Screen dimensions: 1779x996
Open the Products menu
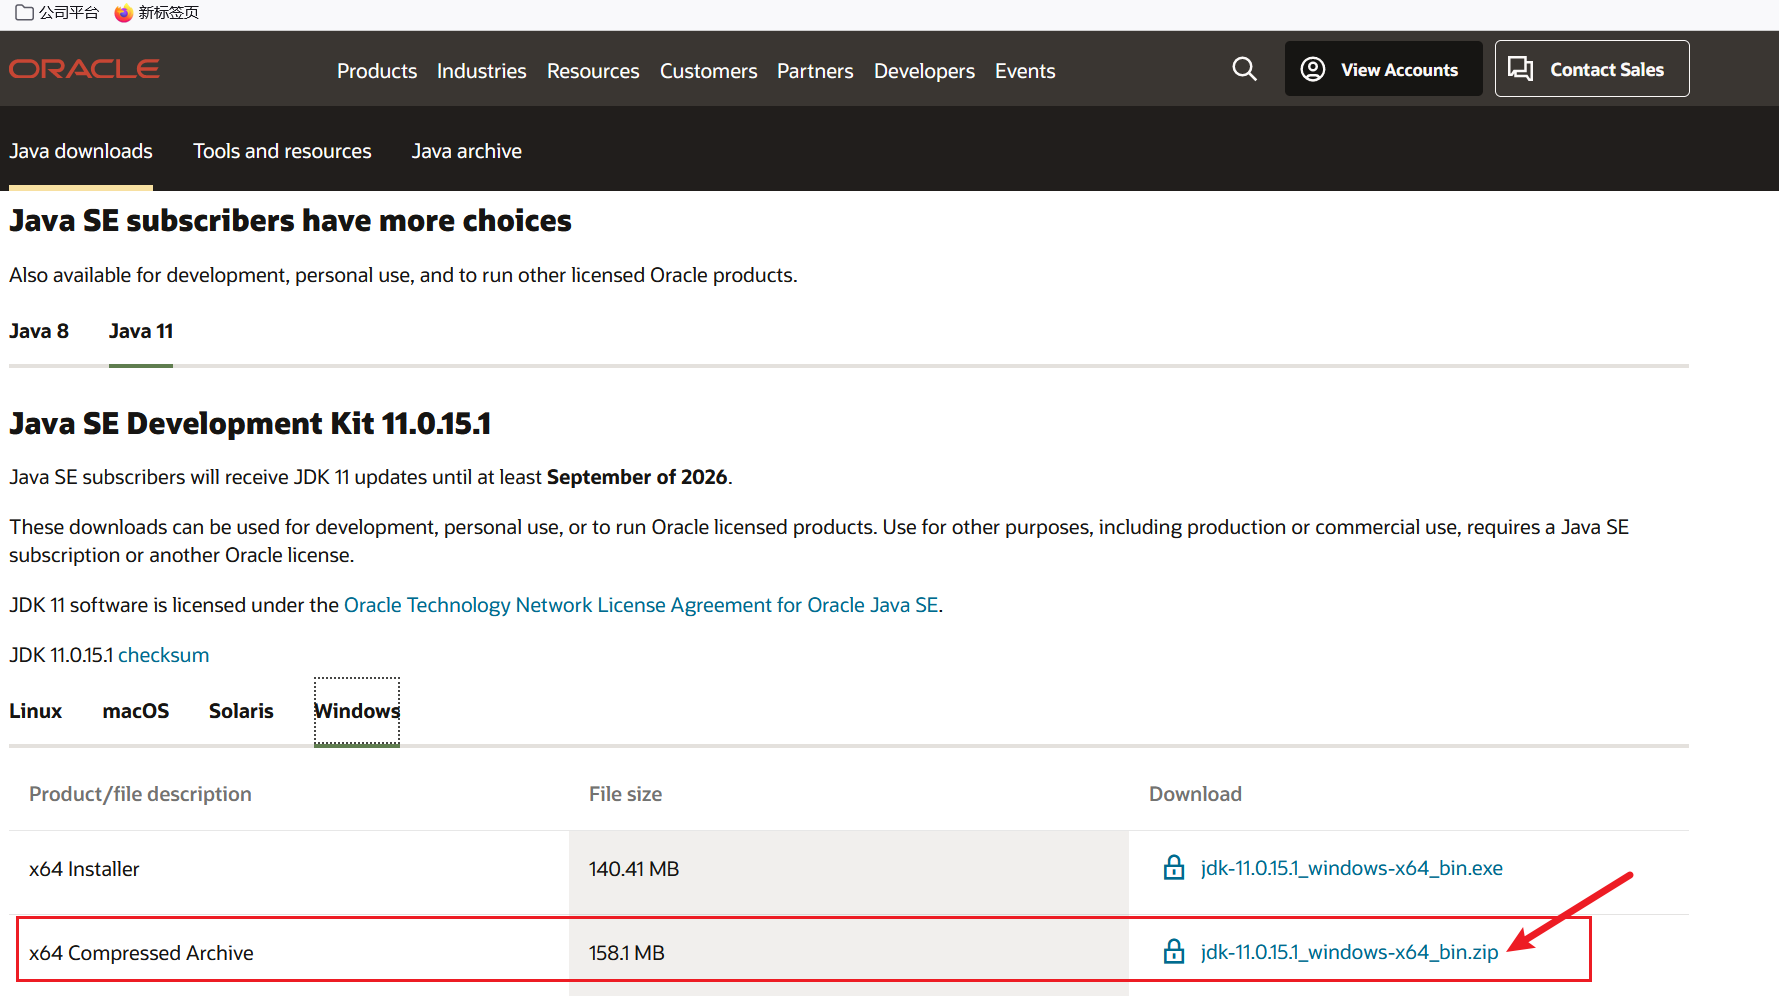[377, 71]
